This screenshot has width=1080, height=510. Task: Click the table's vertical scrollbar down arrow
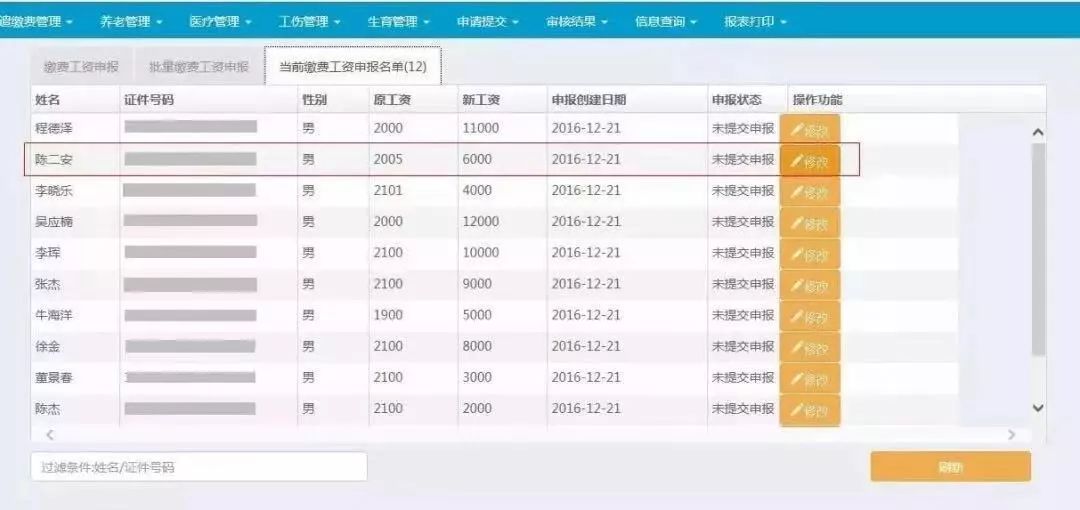(1039, 408)
